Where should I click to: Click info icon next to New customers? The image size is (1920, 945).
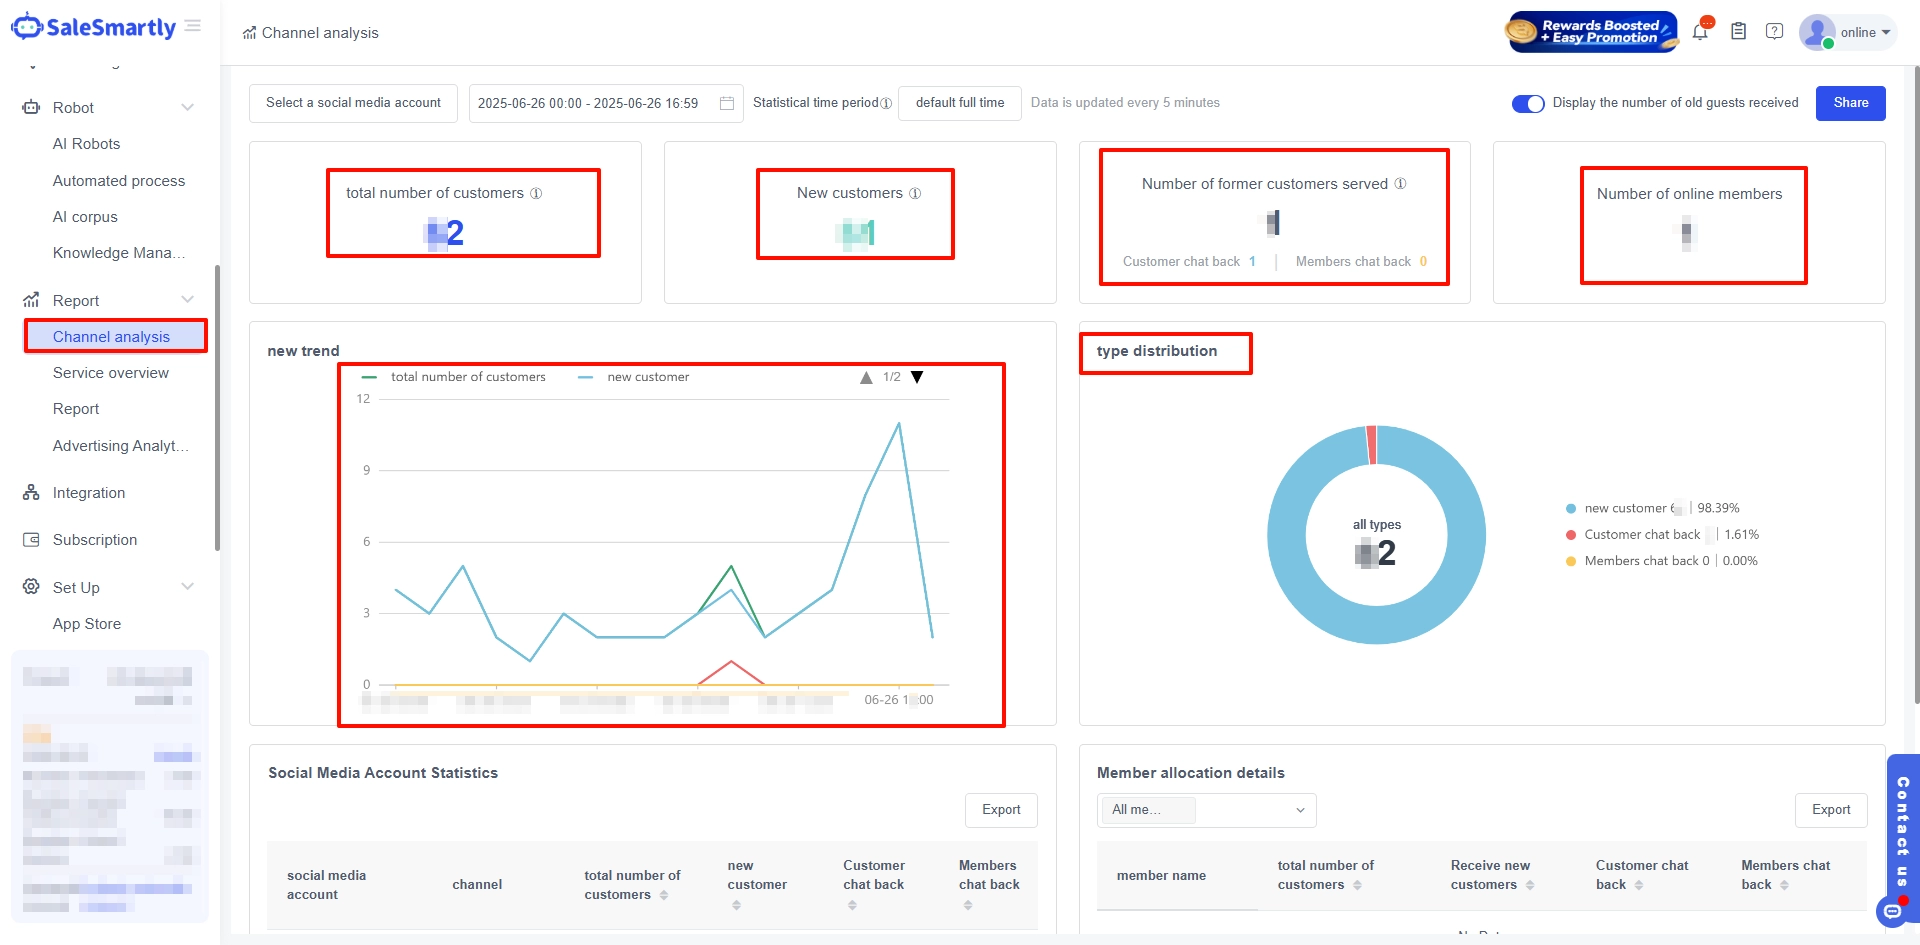click(x=915, y=193)
